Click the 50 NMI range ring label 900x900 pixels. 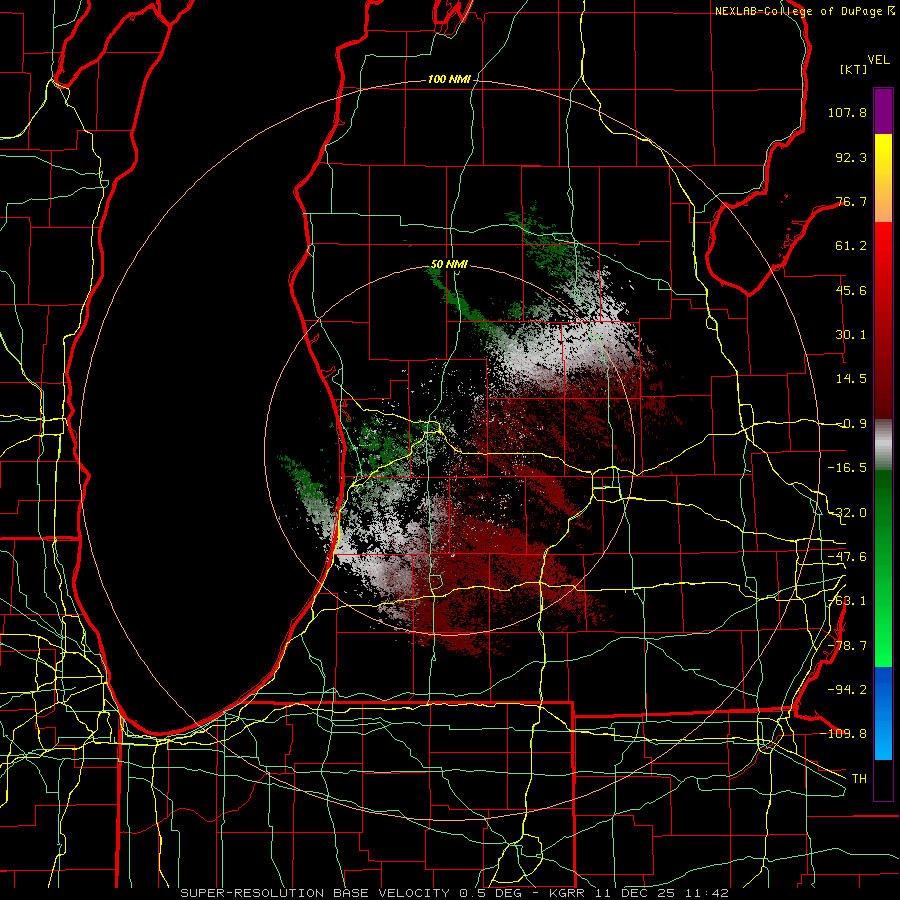[449, 265]
